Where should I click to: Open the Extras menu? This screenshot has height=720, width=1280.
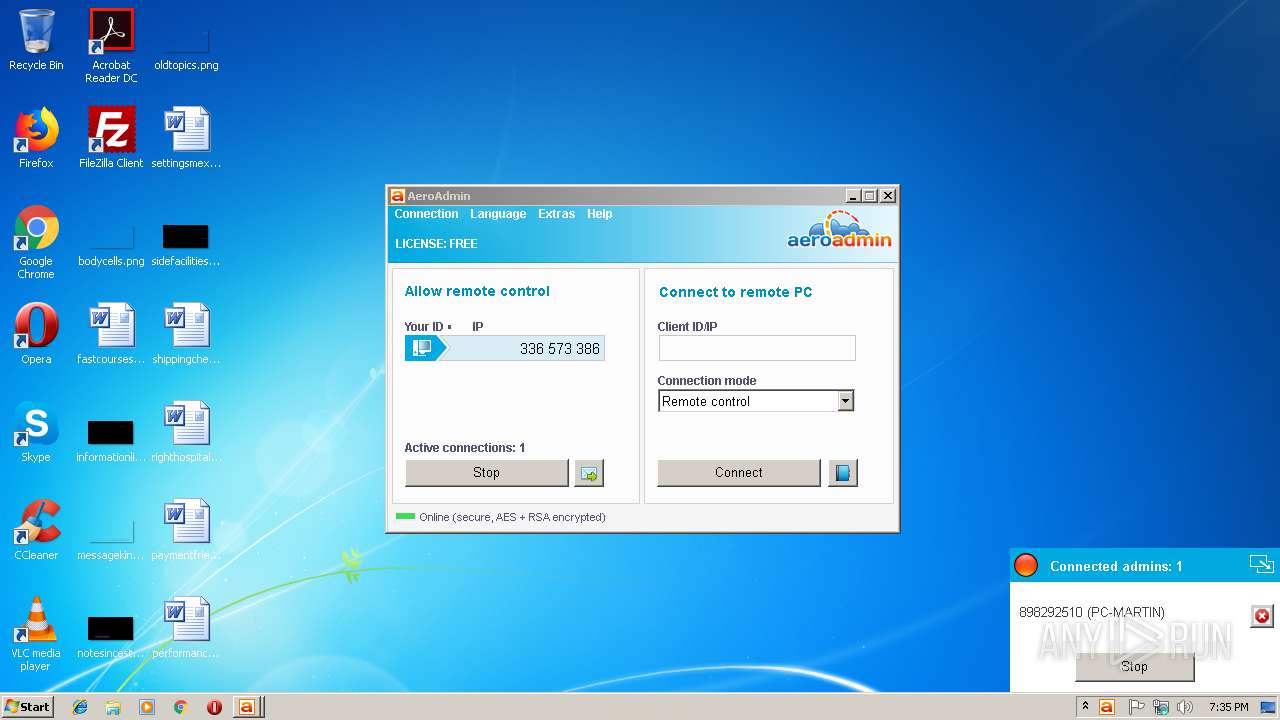(x=556, y=214)
